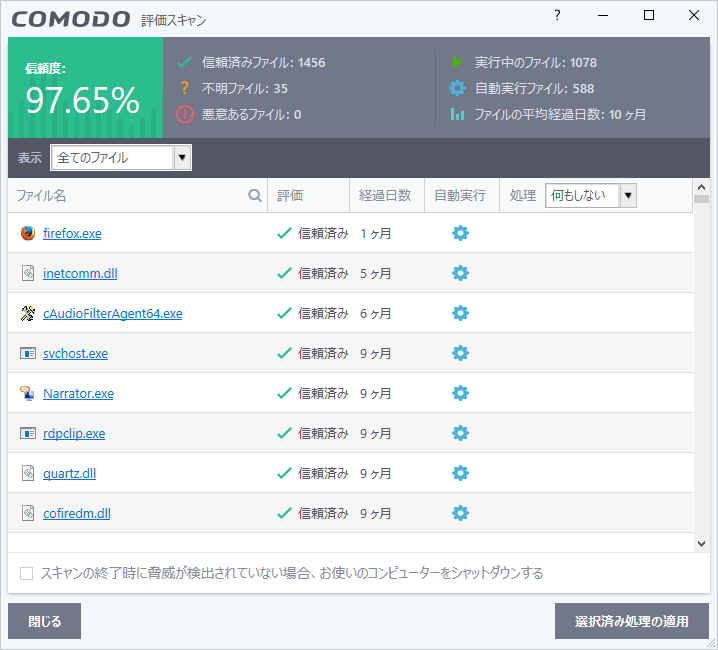Open the Narrator.exe file link
The height and width of the screenshot is (650, 718).
tap(78, 393)
